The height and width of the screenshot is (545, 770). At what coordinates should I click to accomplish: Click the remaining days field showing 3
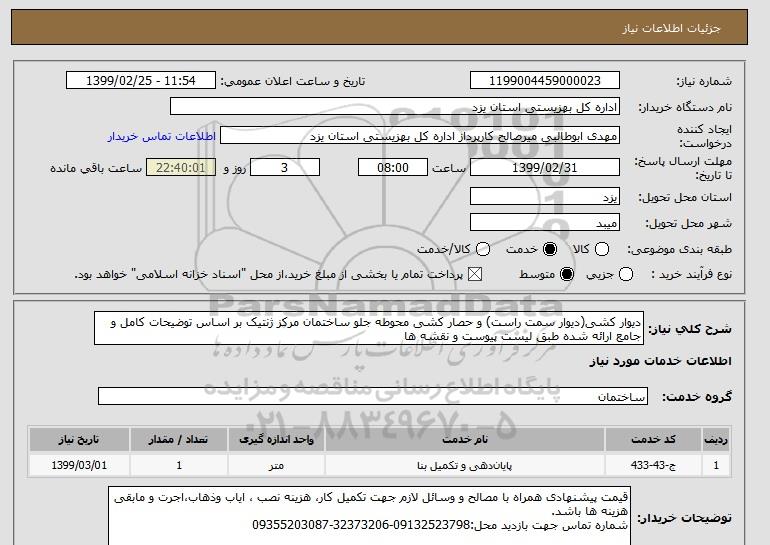(285, 167)
